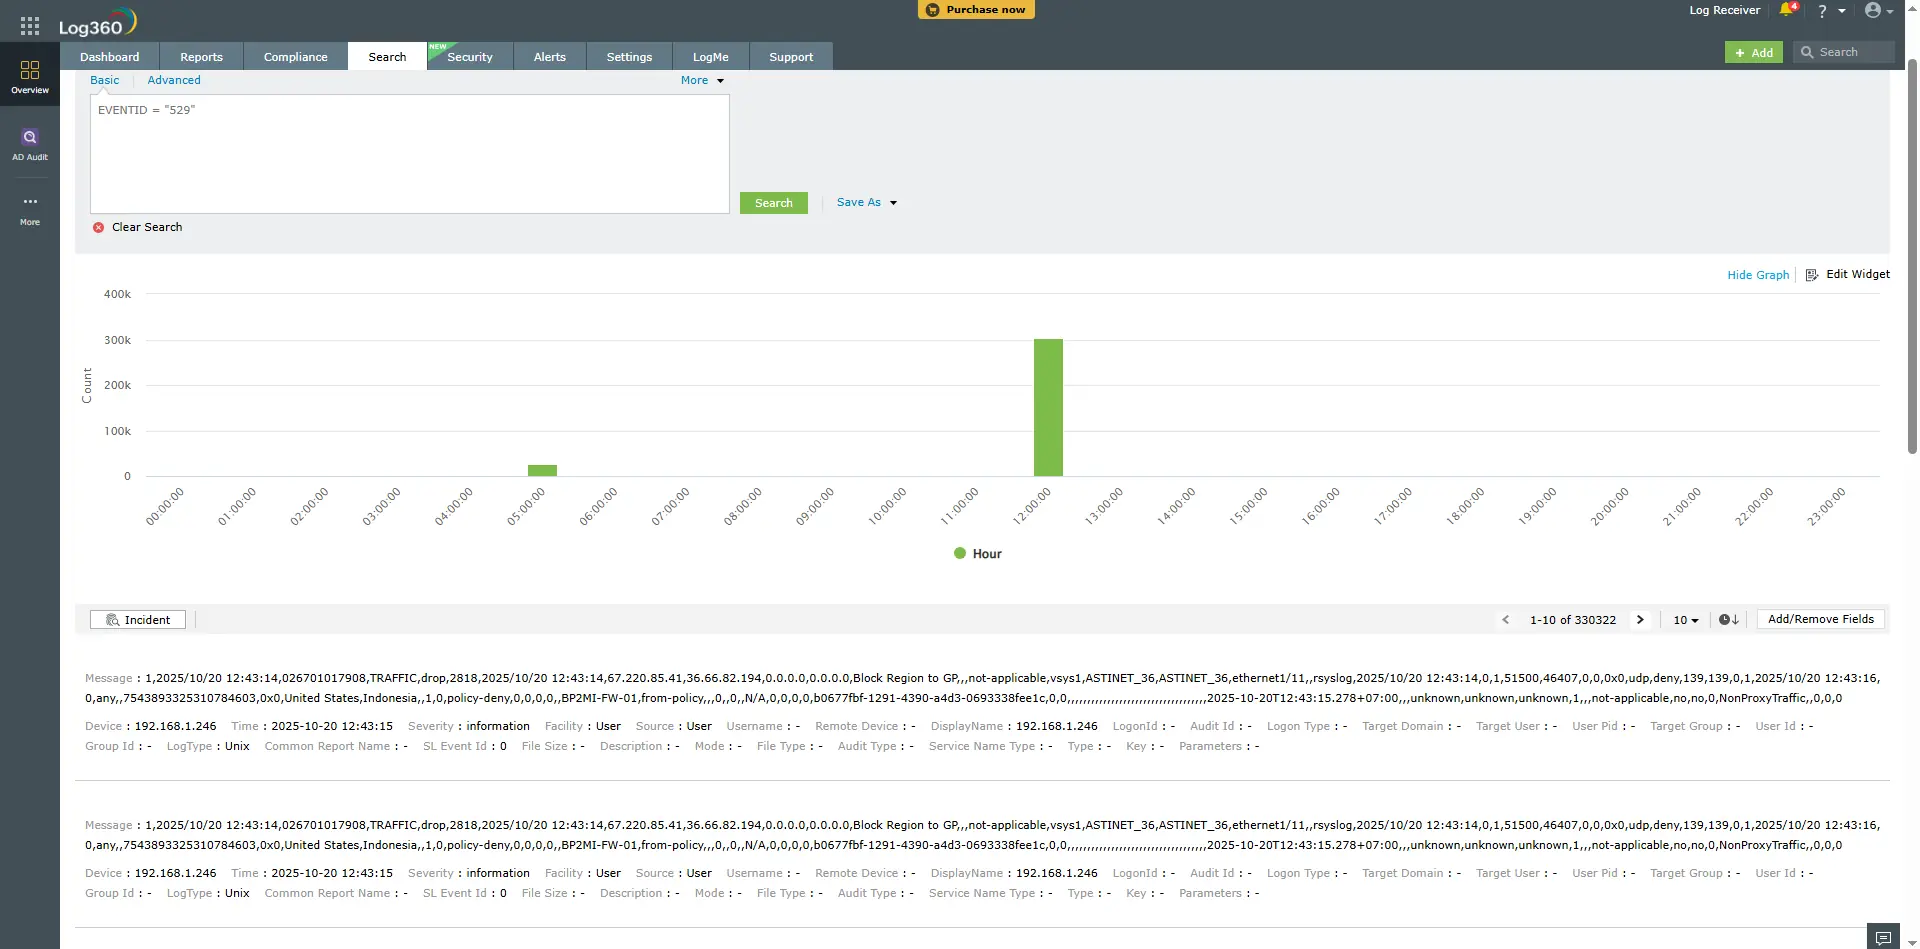Click the 12:00:00 tall green bar
This screenshot has width=1920, height=949.
click(1048, 407)
